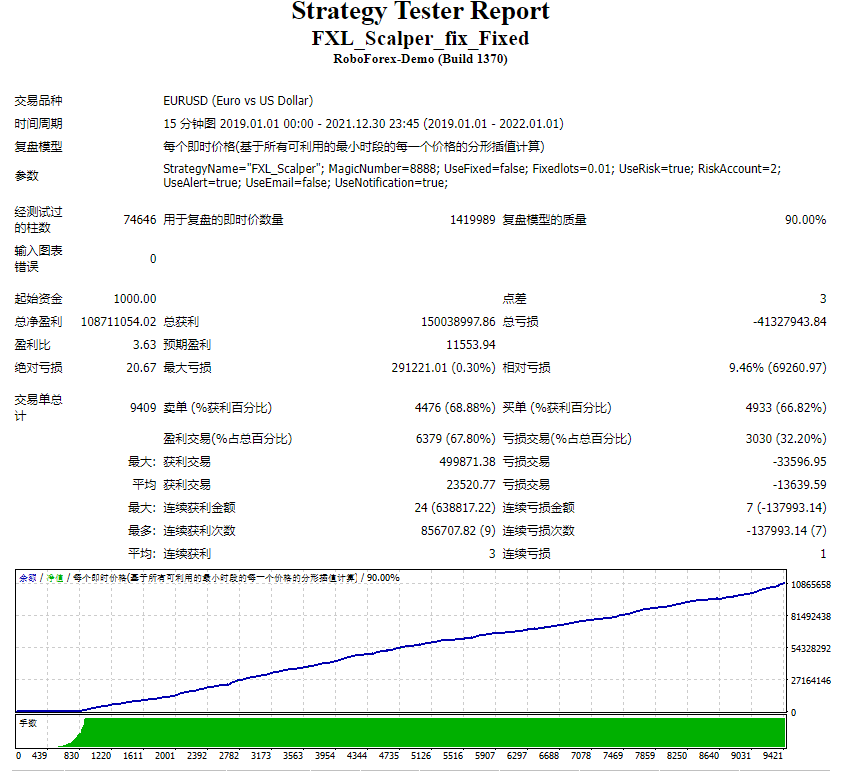
Task: Select the 90.00% modelling quality value
Action: (805, 220)
